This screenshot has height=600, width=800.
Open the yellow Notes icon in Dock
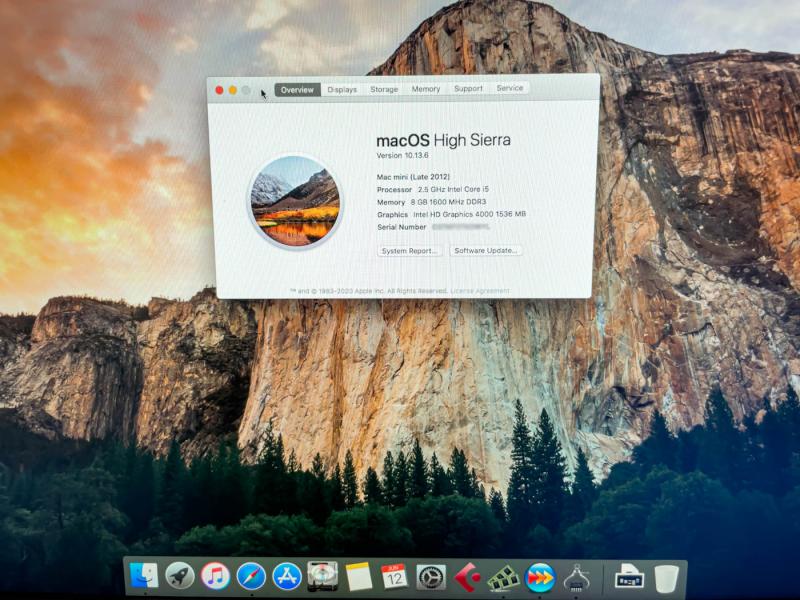358,577
